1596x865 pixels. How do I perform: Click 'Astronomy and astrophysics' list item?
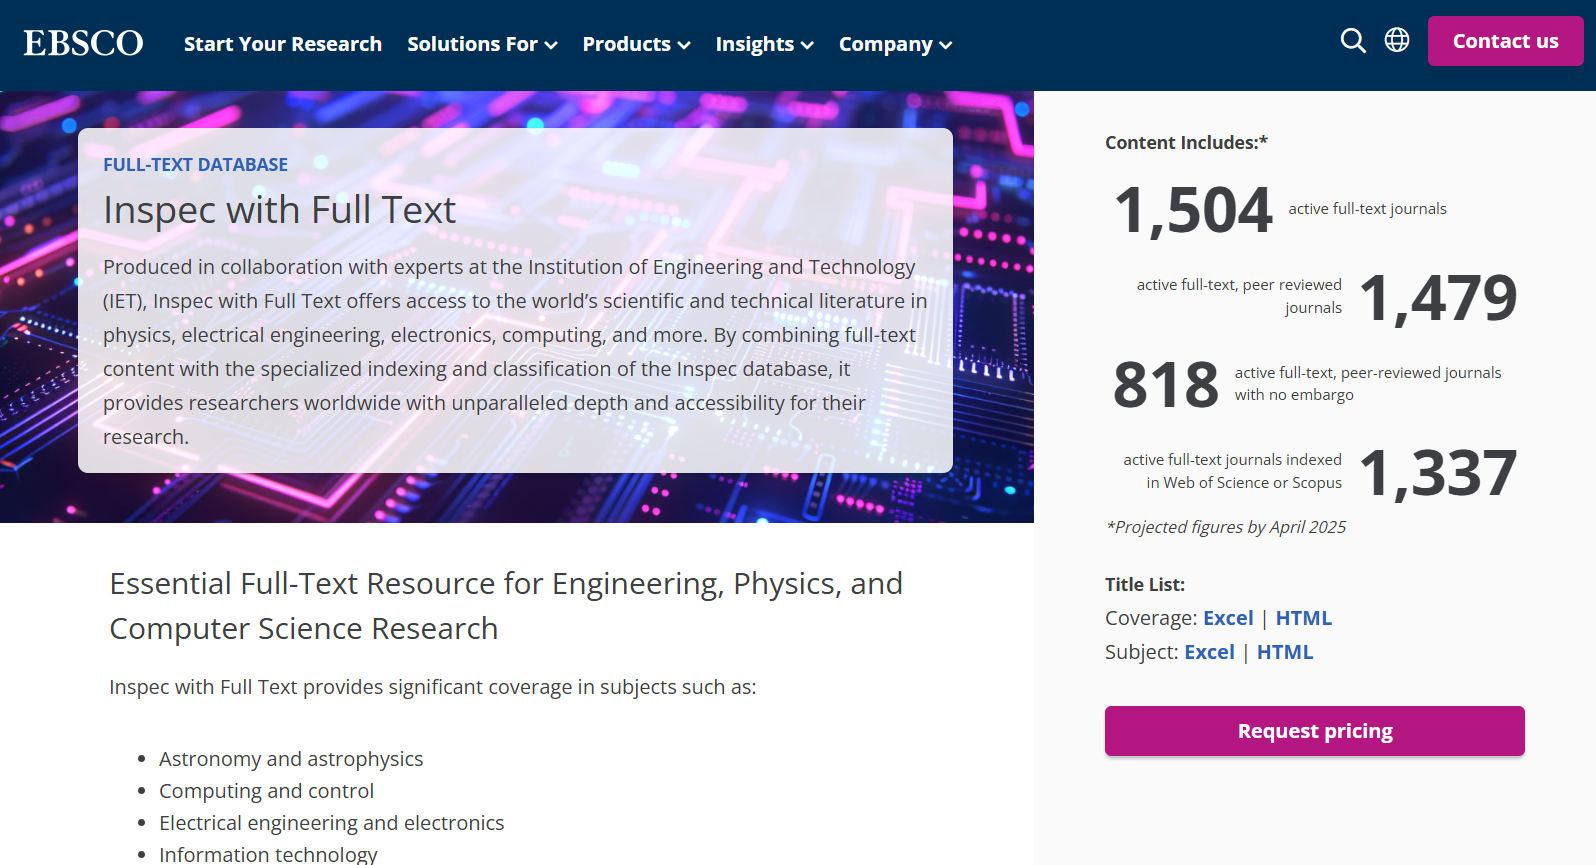click(x=291, y=759)
